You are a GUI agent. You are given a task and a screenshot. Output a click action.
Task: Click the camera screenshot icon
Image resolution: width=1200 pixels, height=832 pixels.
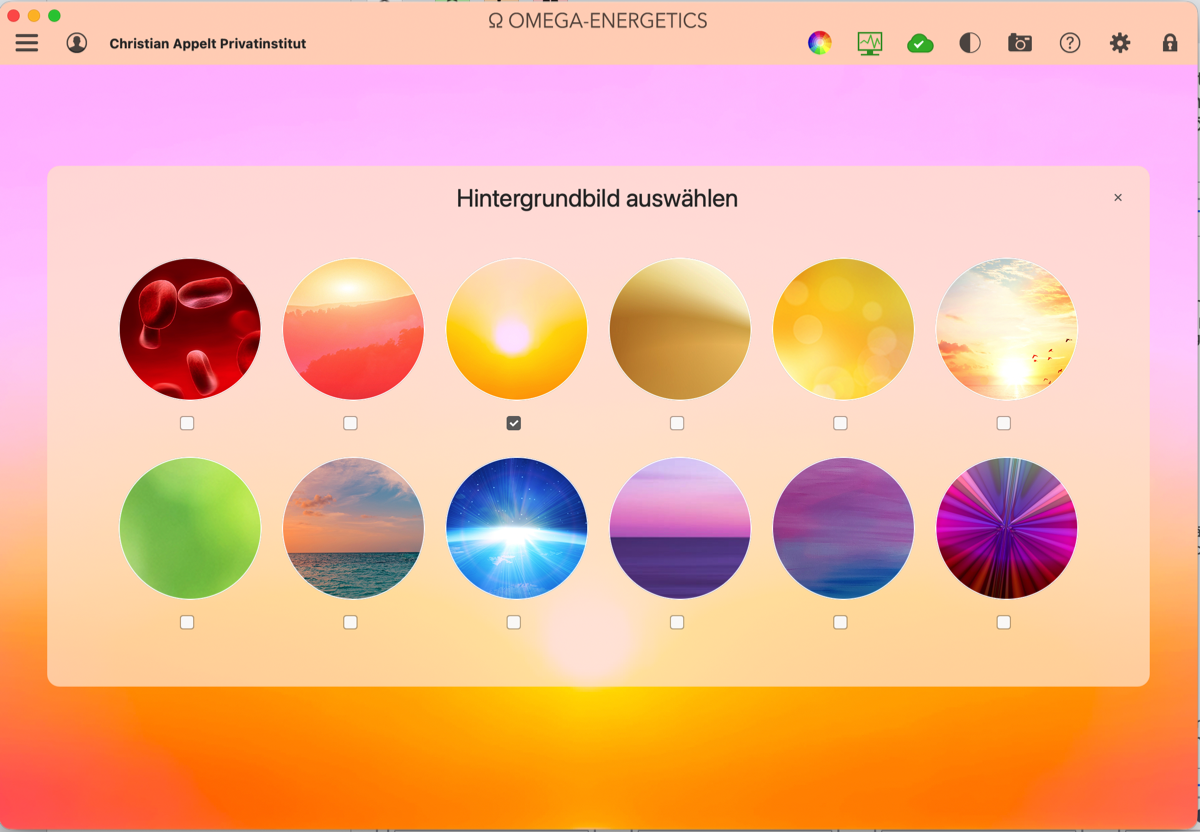click(x=1020, y=43)
